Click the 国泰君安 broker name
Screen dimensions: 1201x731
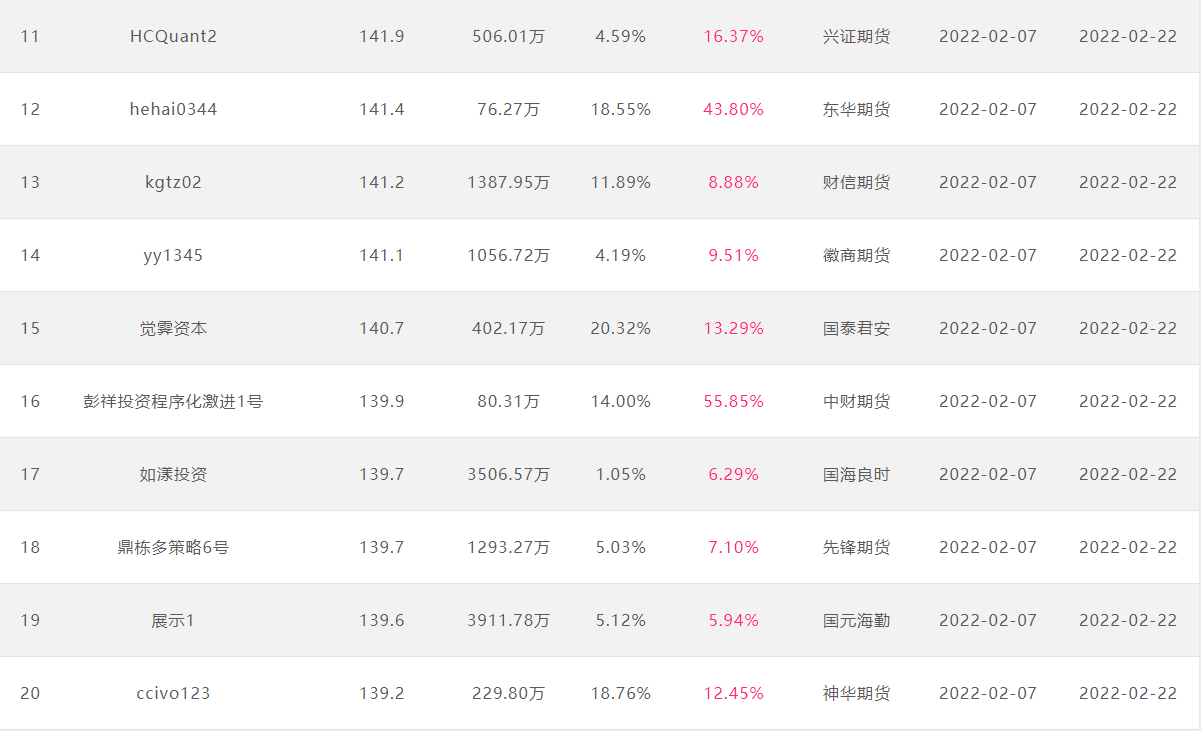coord(856,328)
